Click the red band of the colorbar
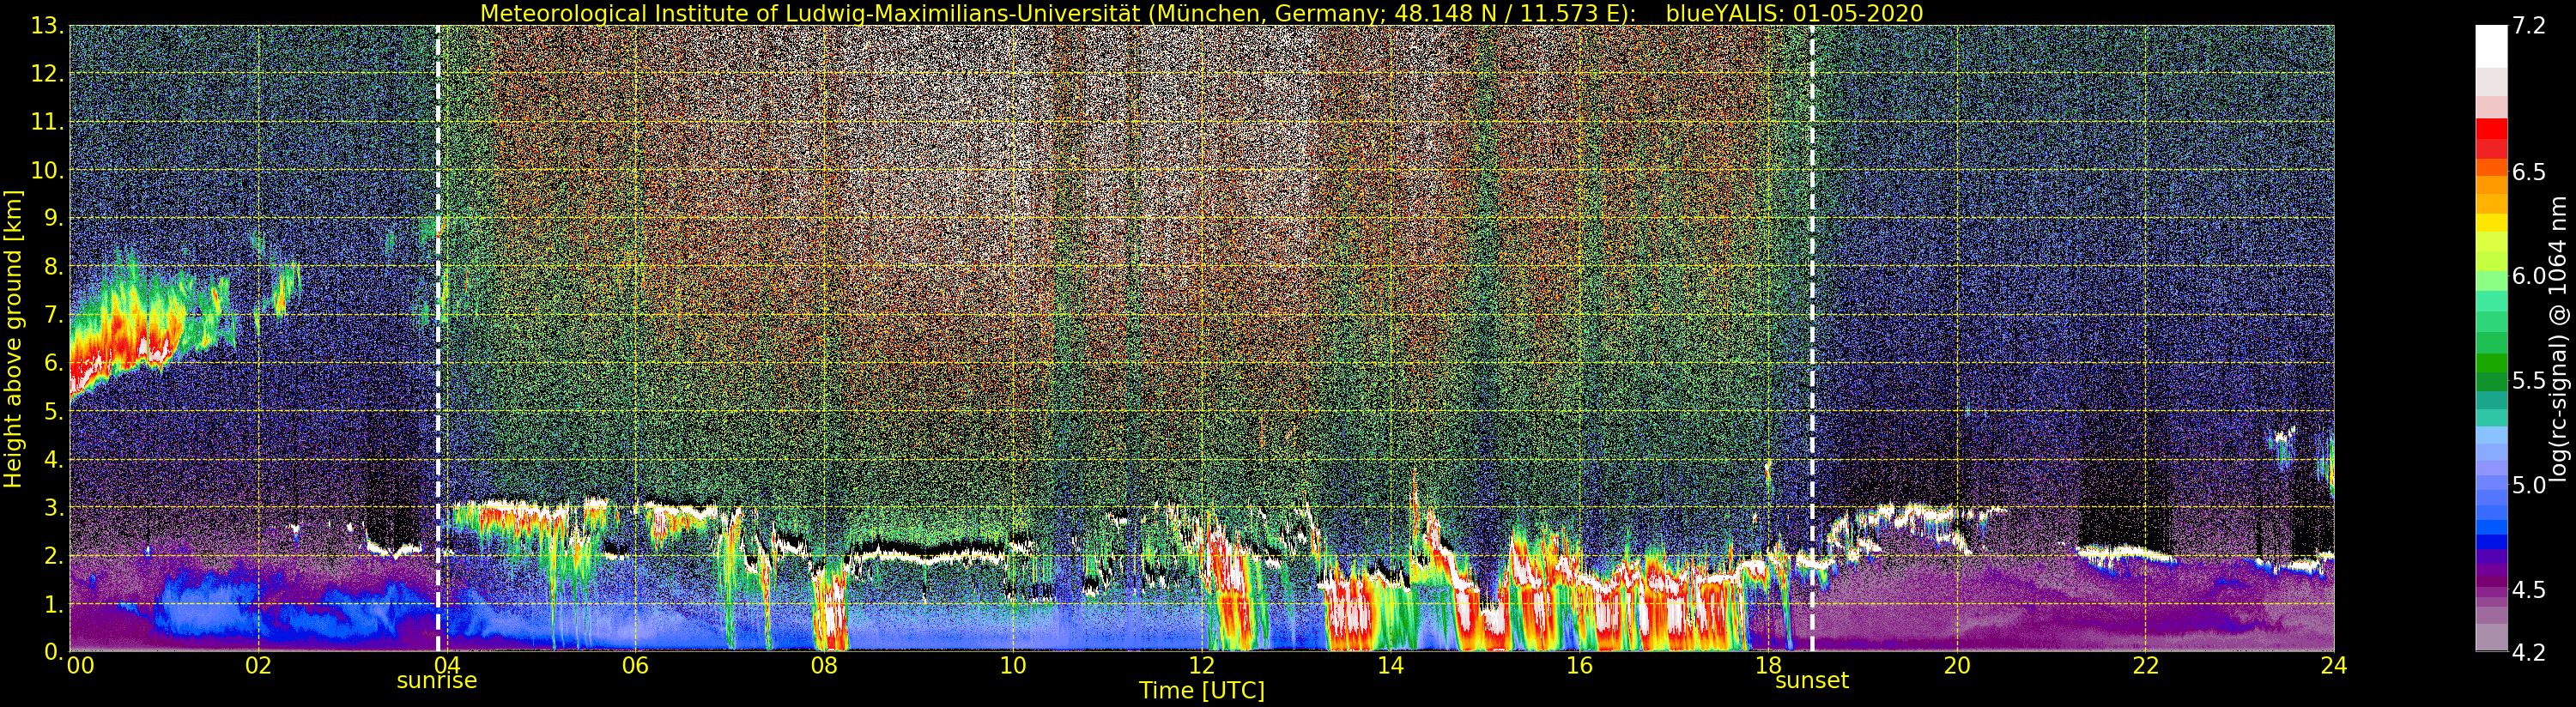 (x=2491, y=129)
